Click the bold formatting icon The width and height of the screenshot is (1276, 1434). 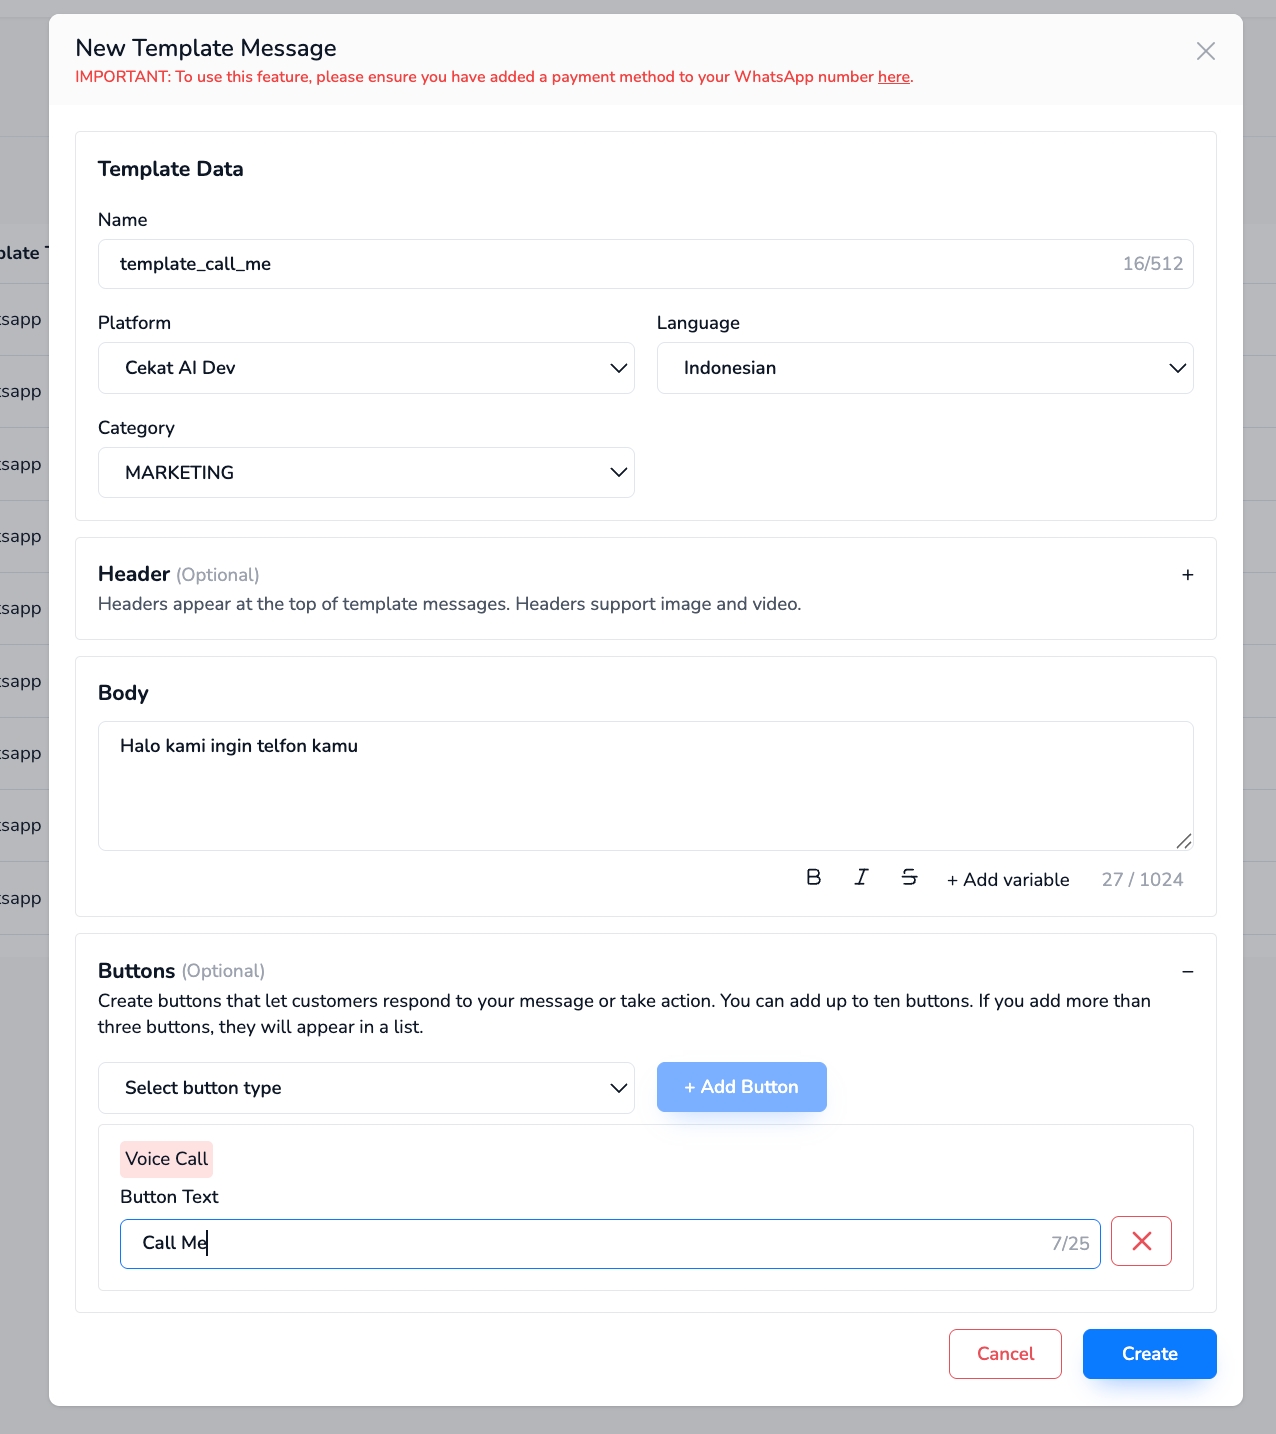[x=814, y=877]
